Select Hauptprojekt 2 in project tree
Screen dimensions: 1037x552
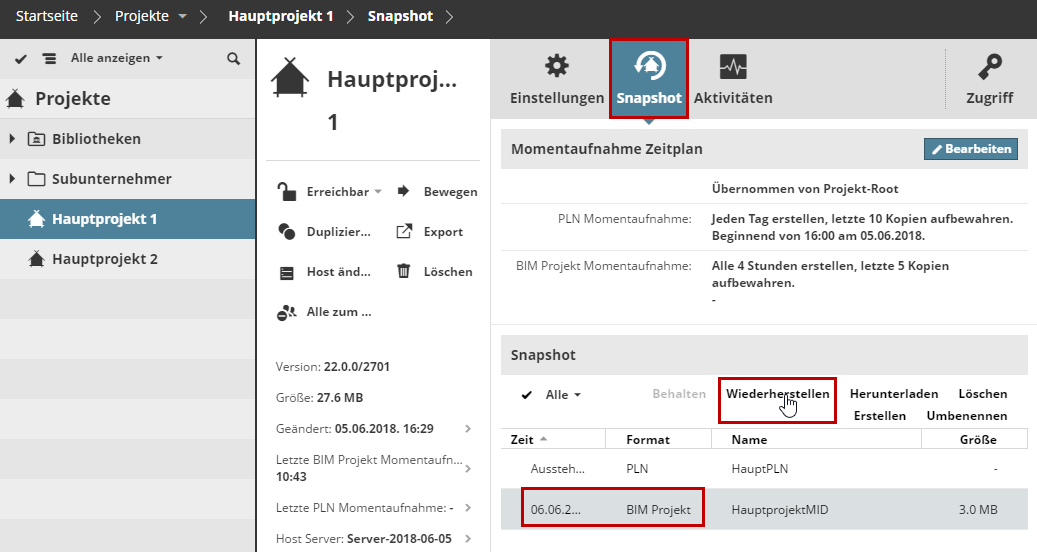[128, 259]
